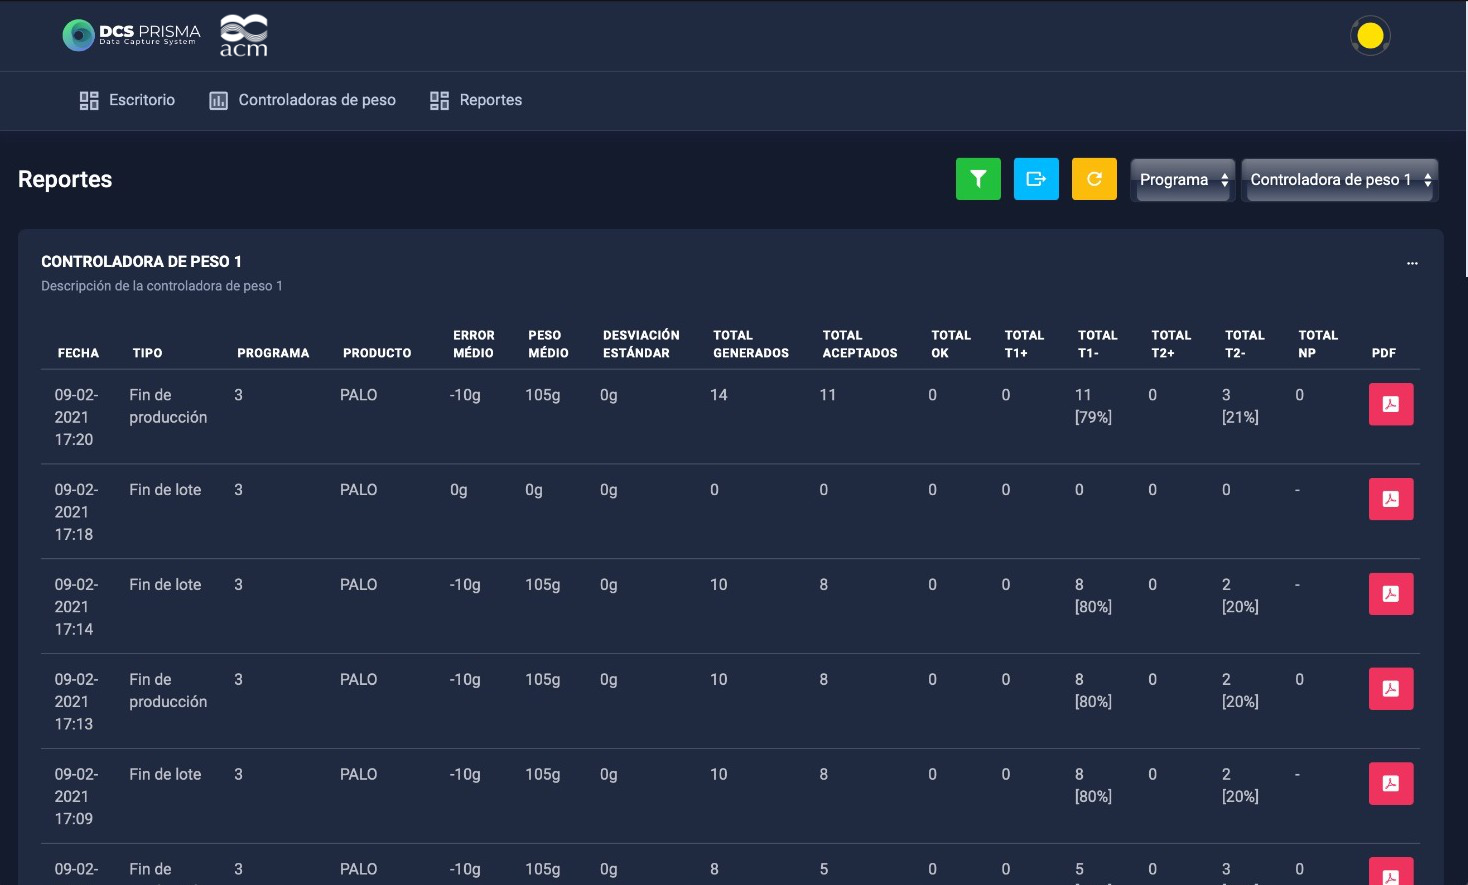Open the Escritorio menu item
This screenshot has width=1468, height=885.
(127, 100)
